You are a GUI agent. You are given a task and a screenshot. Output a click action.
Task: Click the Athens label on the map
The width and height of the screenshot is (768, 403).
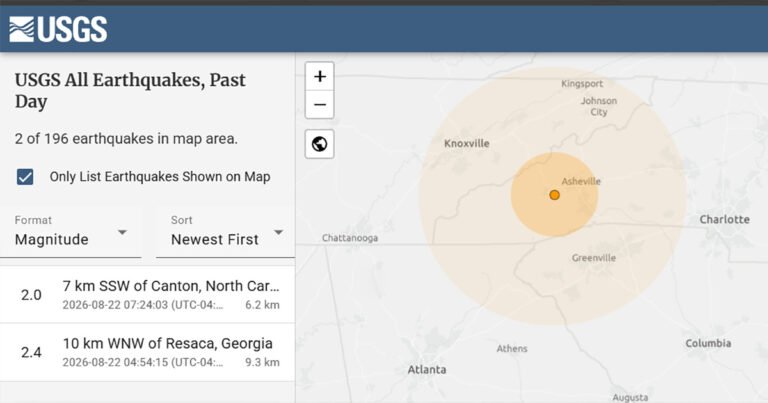[x=512, y=349]
